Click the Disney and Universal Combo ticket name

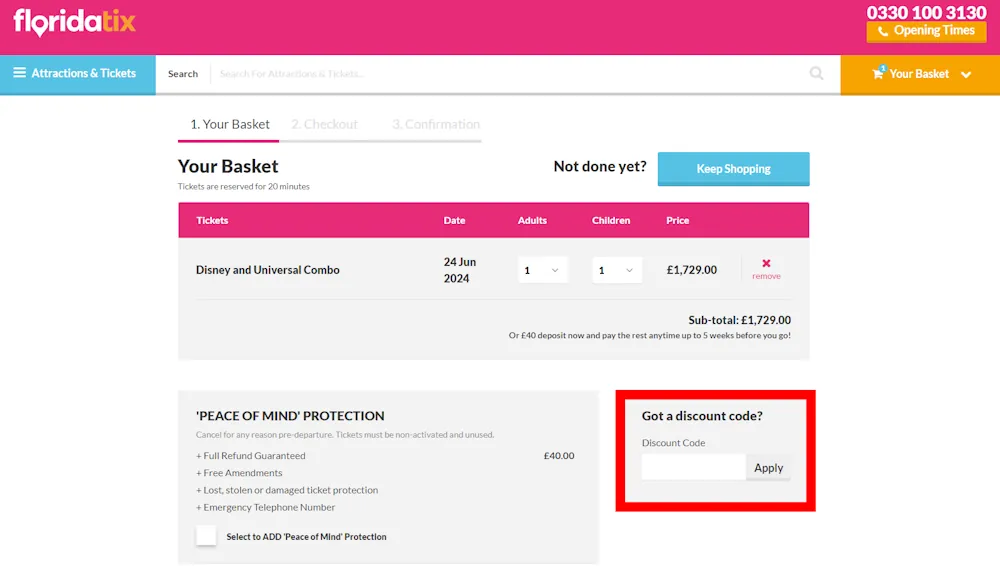[x=267, y=270]
